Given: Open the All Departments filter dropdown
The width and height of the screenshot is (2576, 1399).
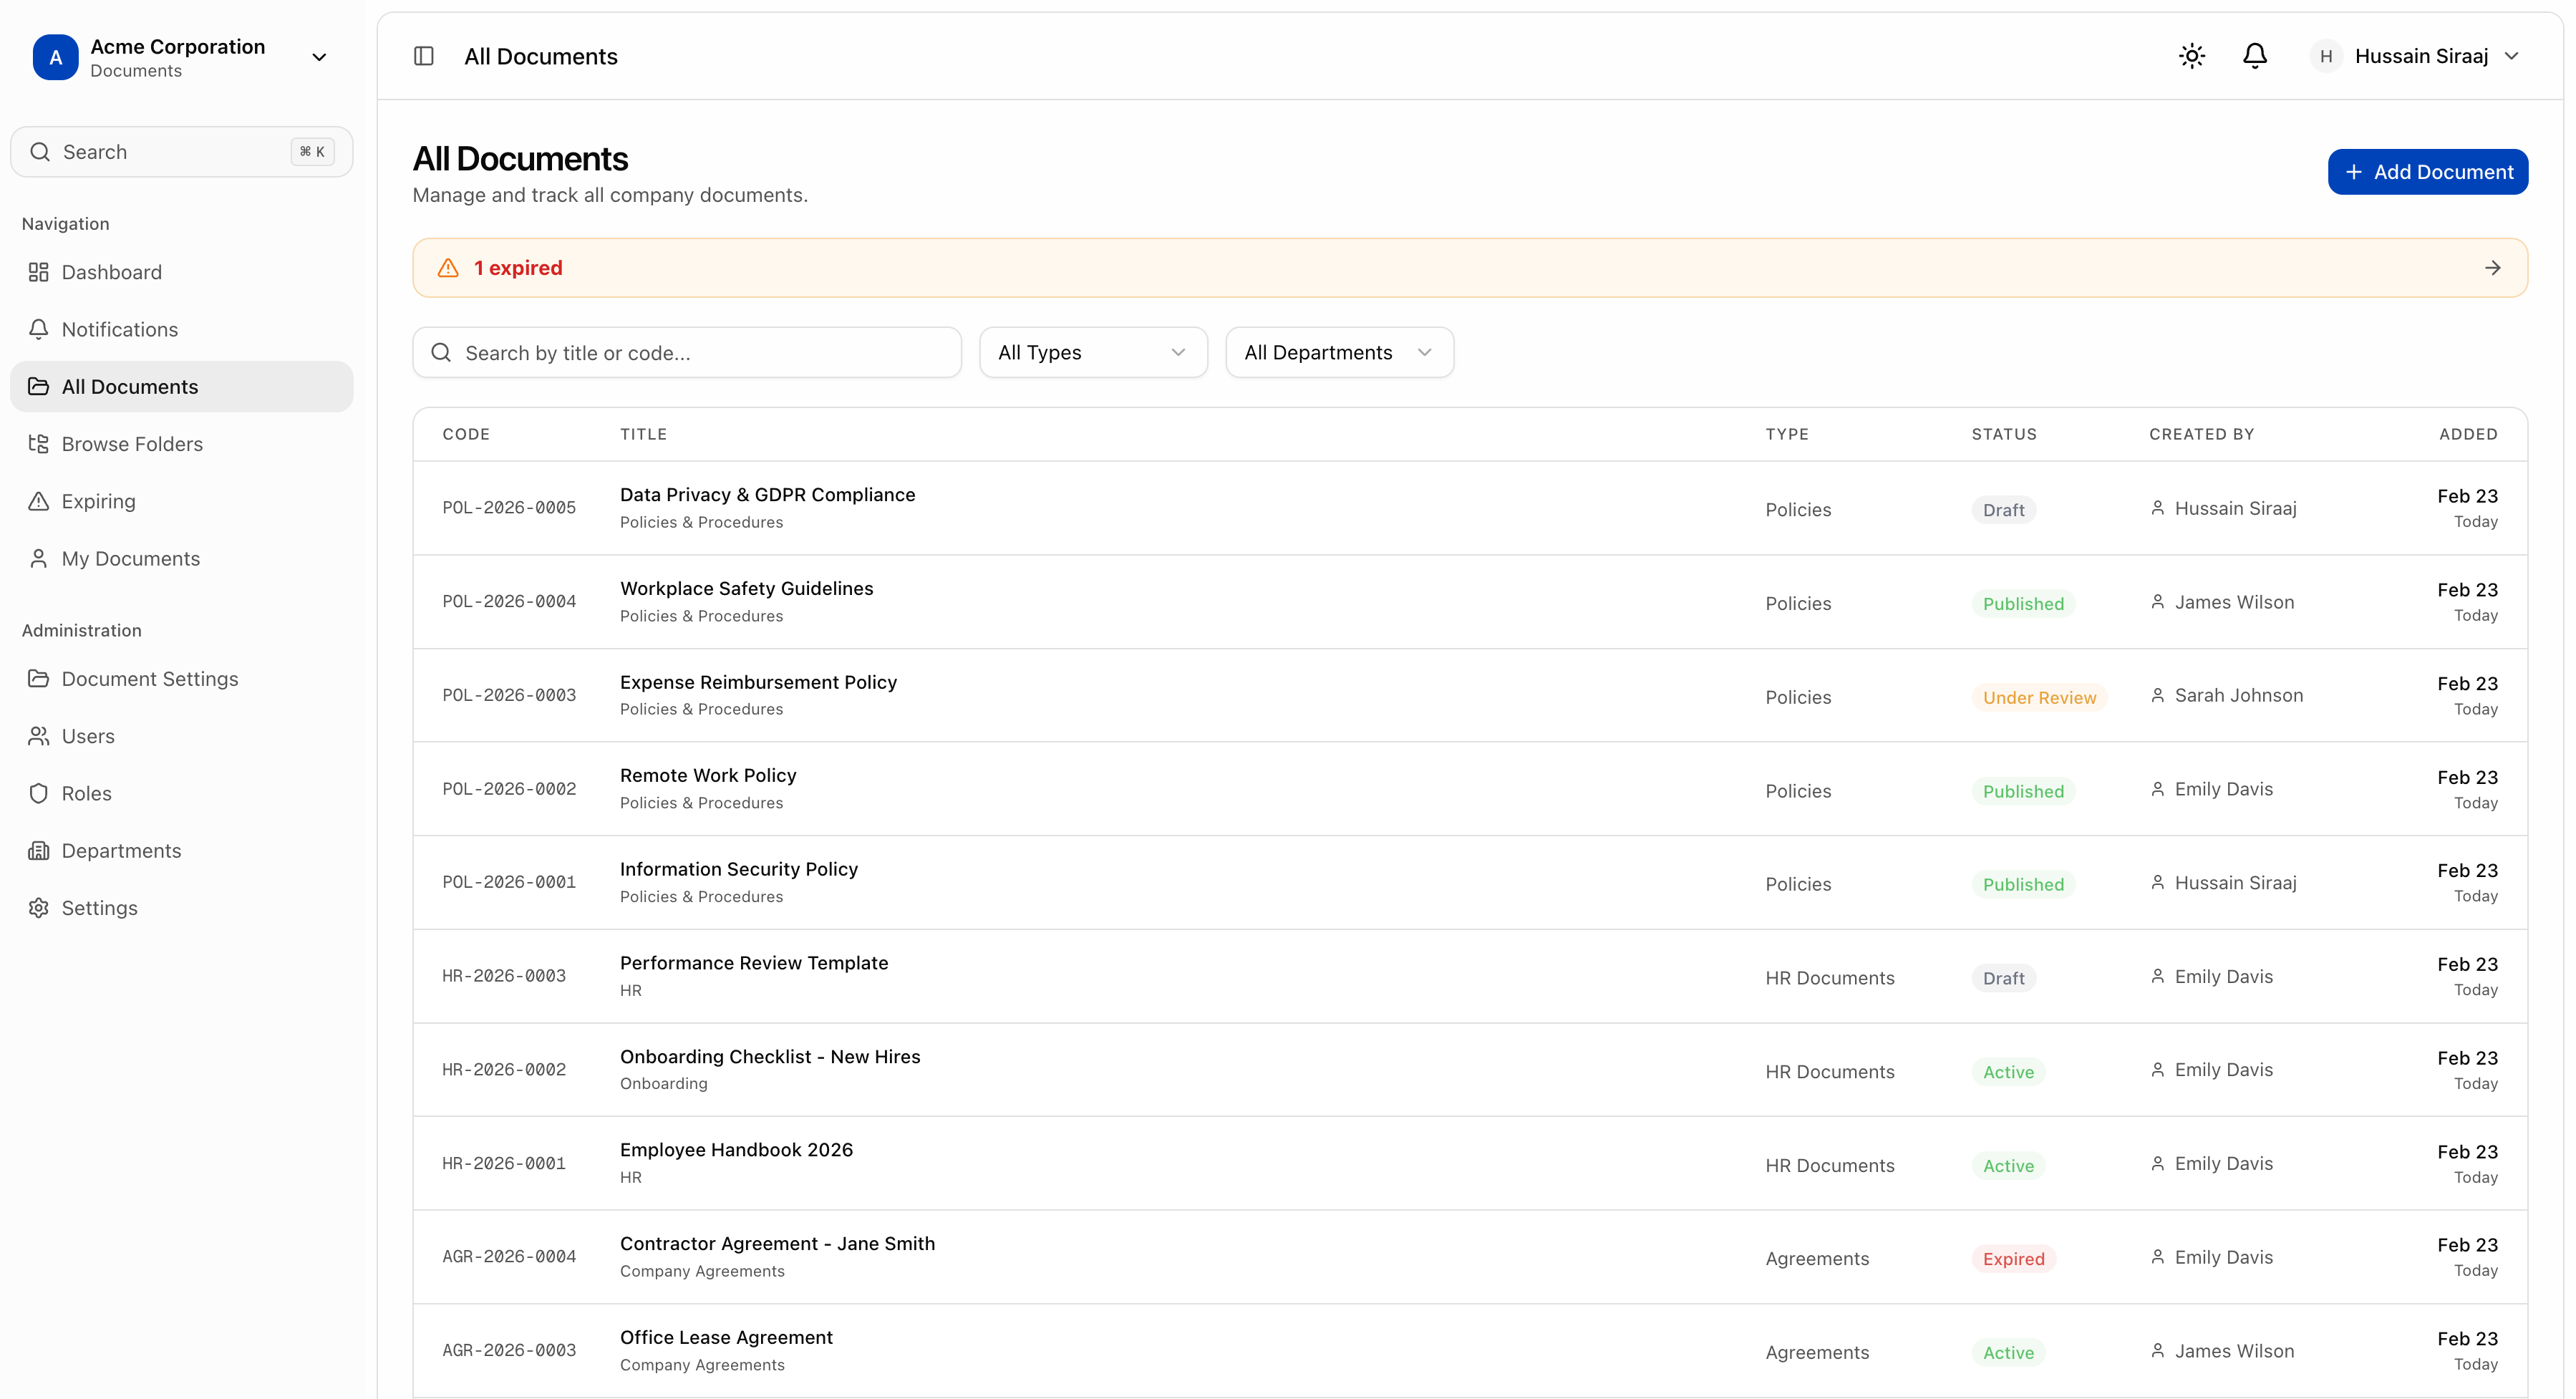Looking at the screenshot, I should [1338, 352].
